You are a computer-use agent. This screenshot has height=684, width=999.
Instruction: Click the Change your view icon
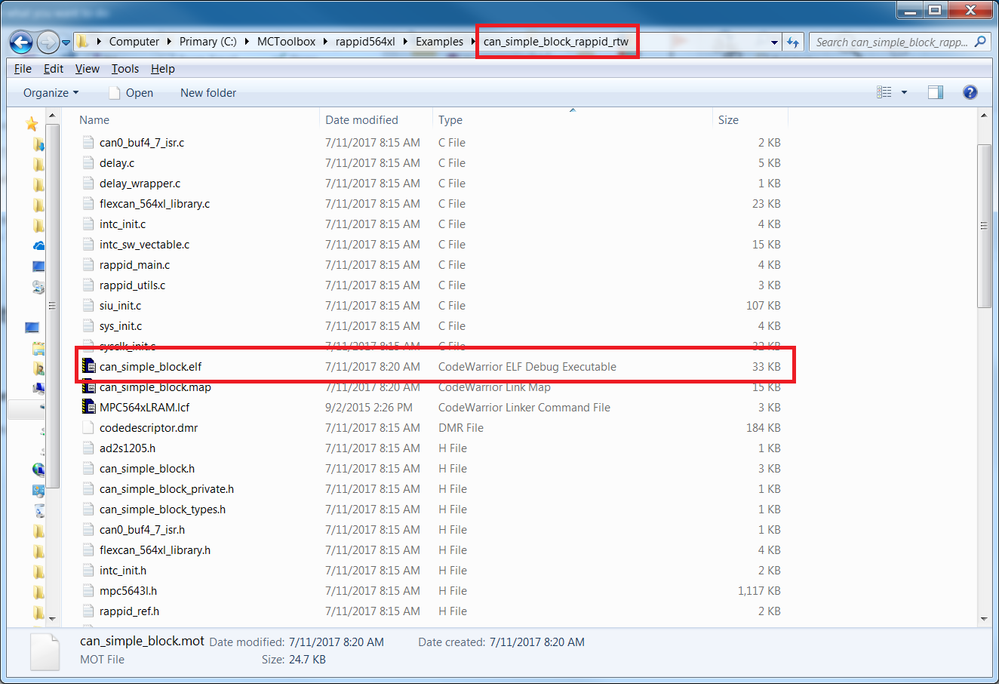click(x=884, y=92)
